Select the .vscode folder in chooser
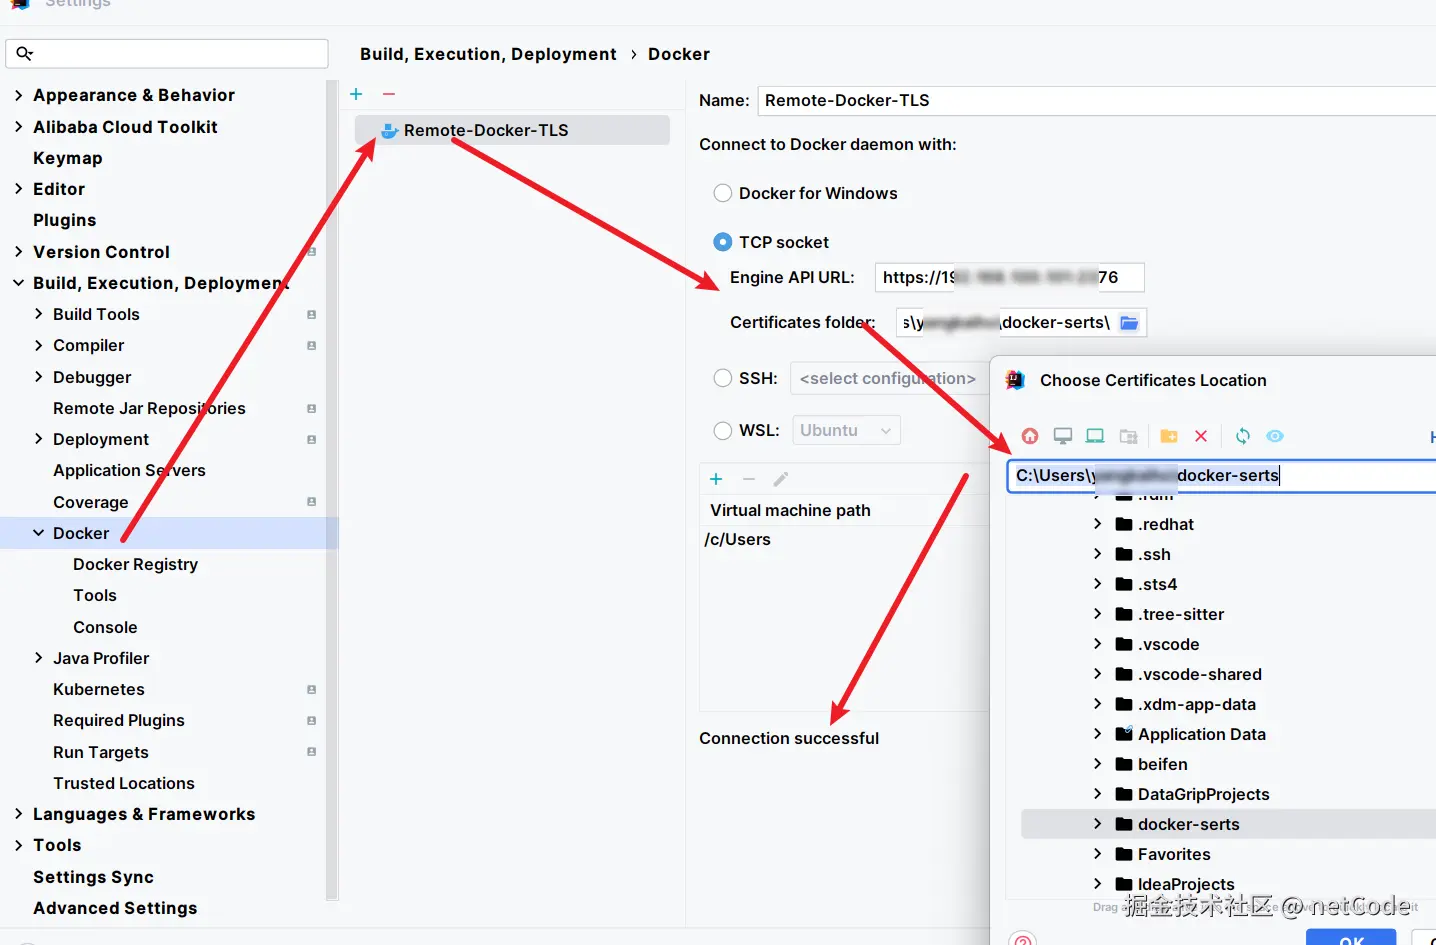Screen dimensions: 1436x945 click(1168, 644)
